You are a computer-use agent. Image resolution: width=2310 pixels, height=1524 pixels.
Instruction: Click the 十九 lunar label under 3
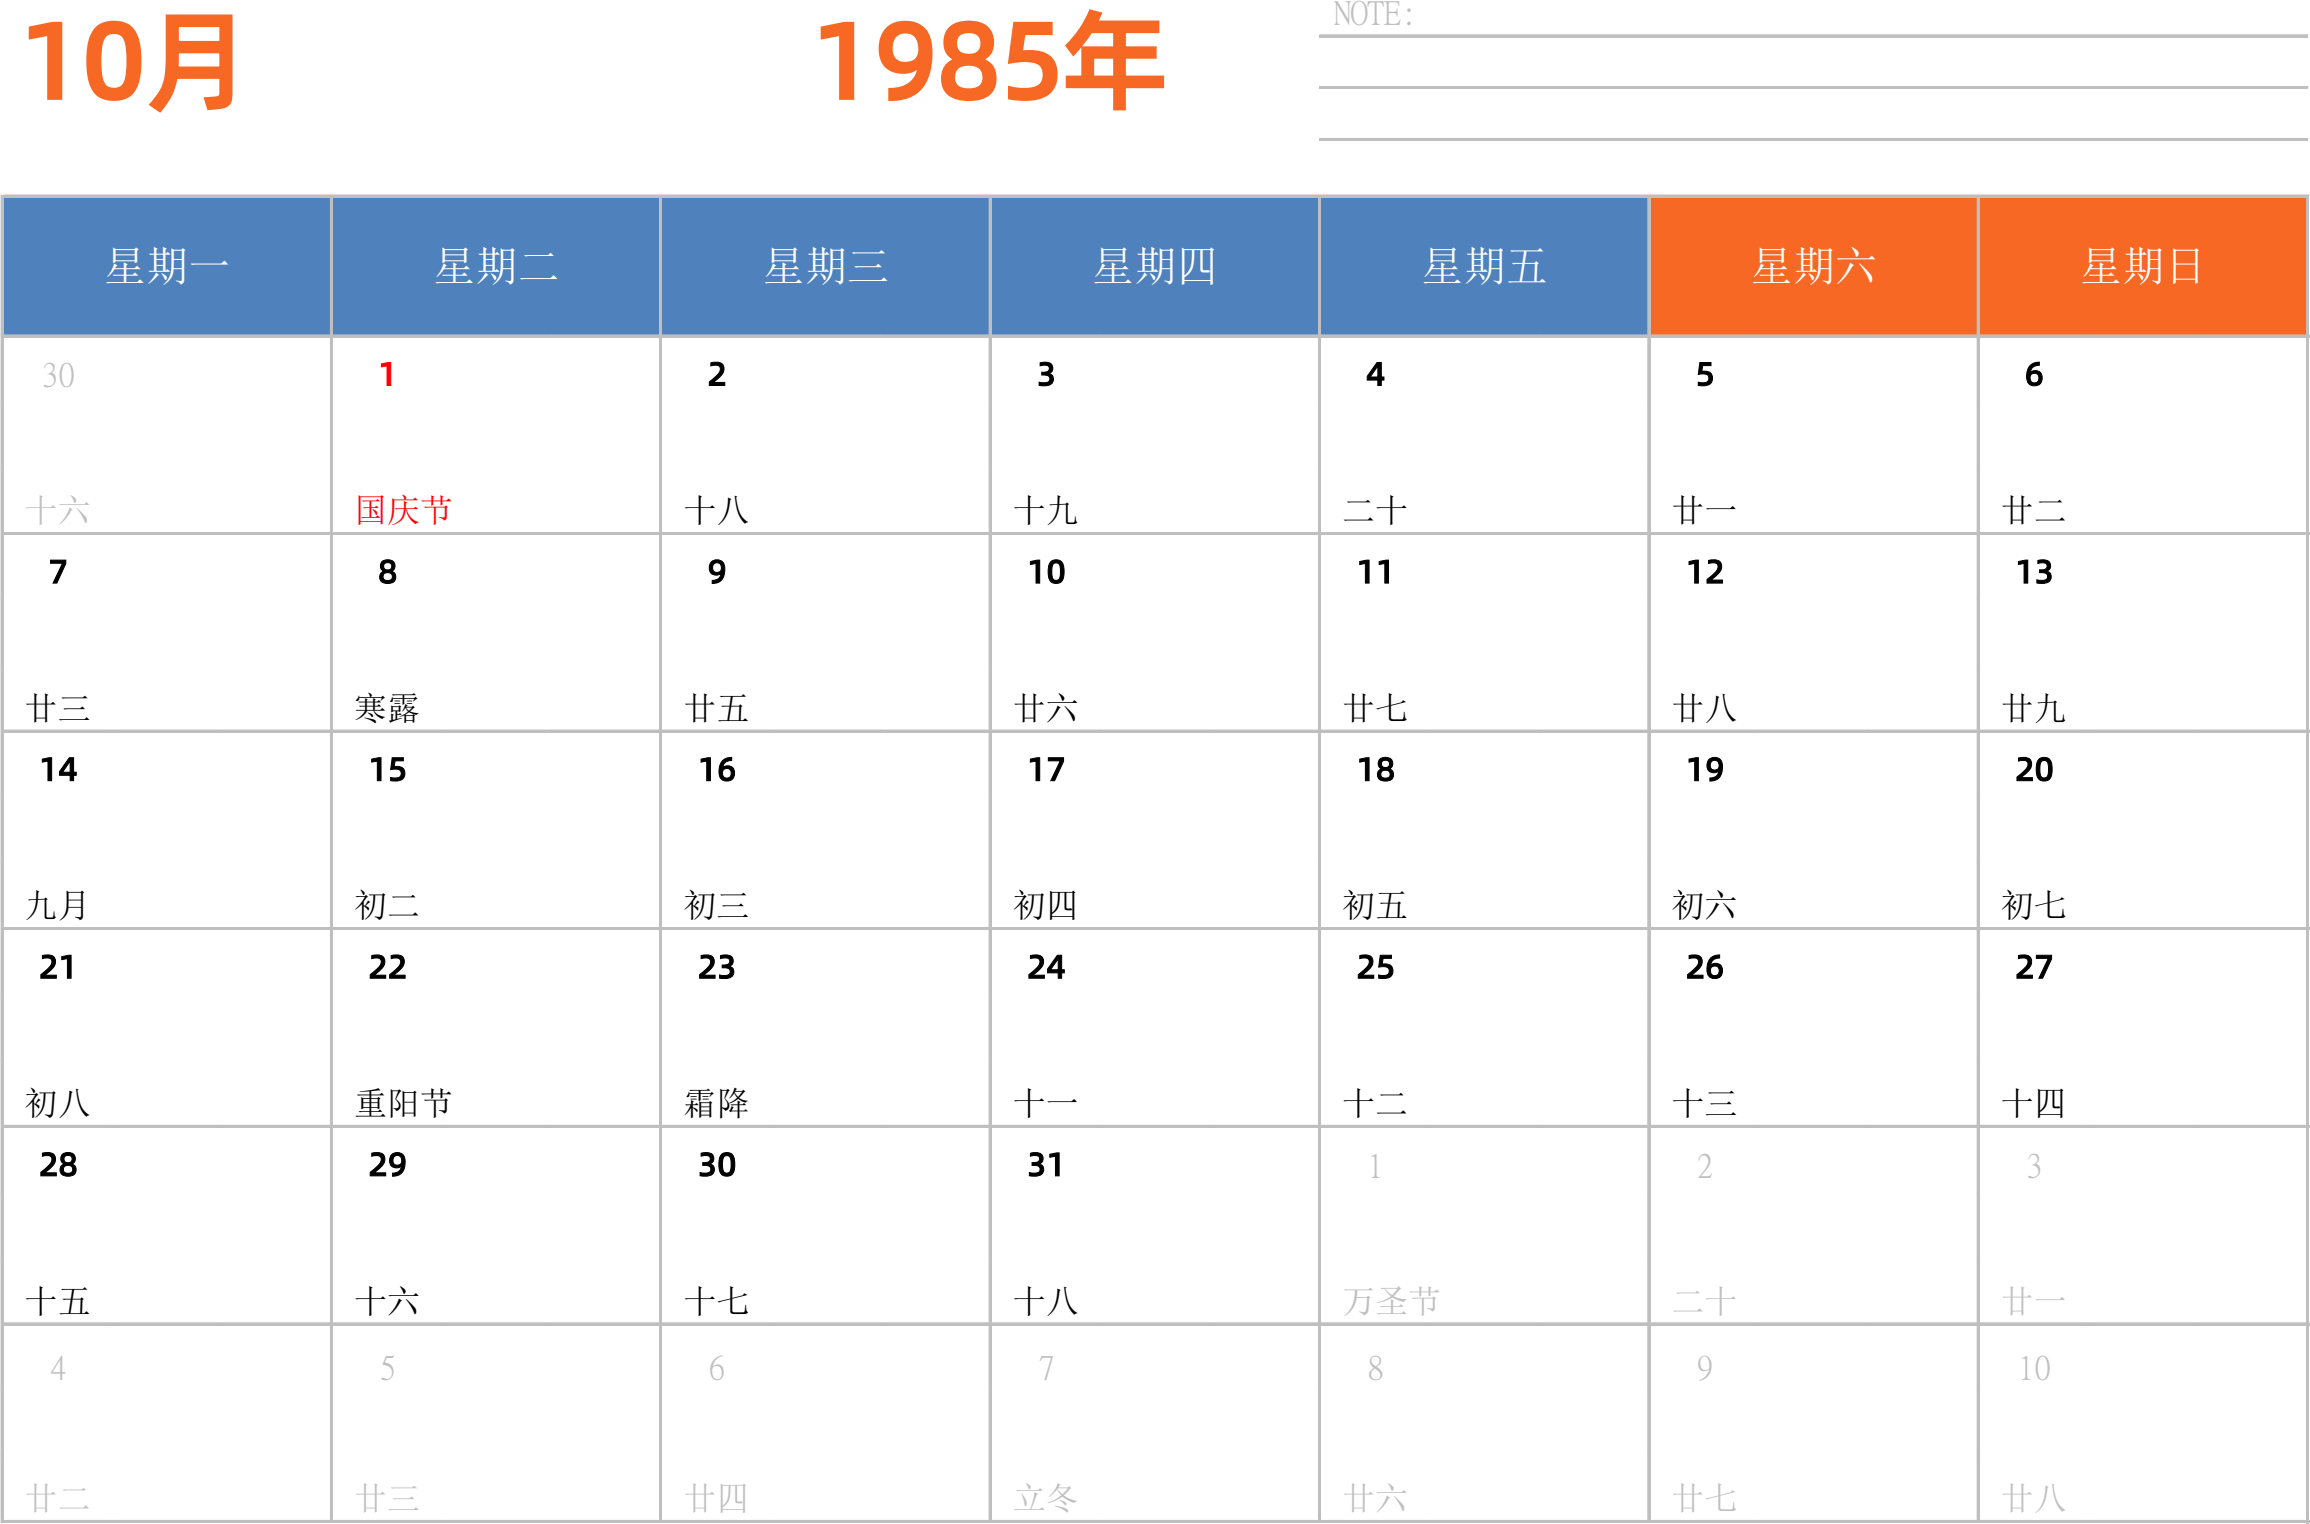point(1046,510)
